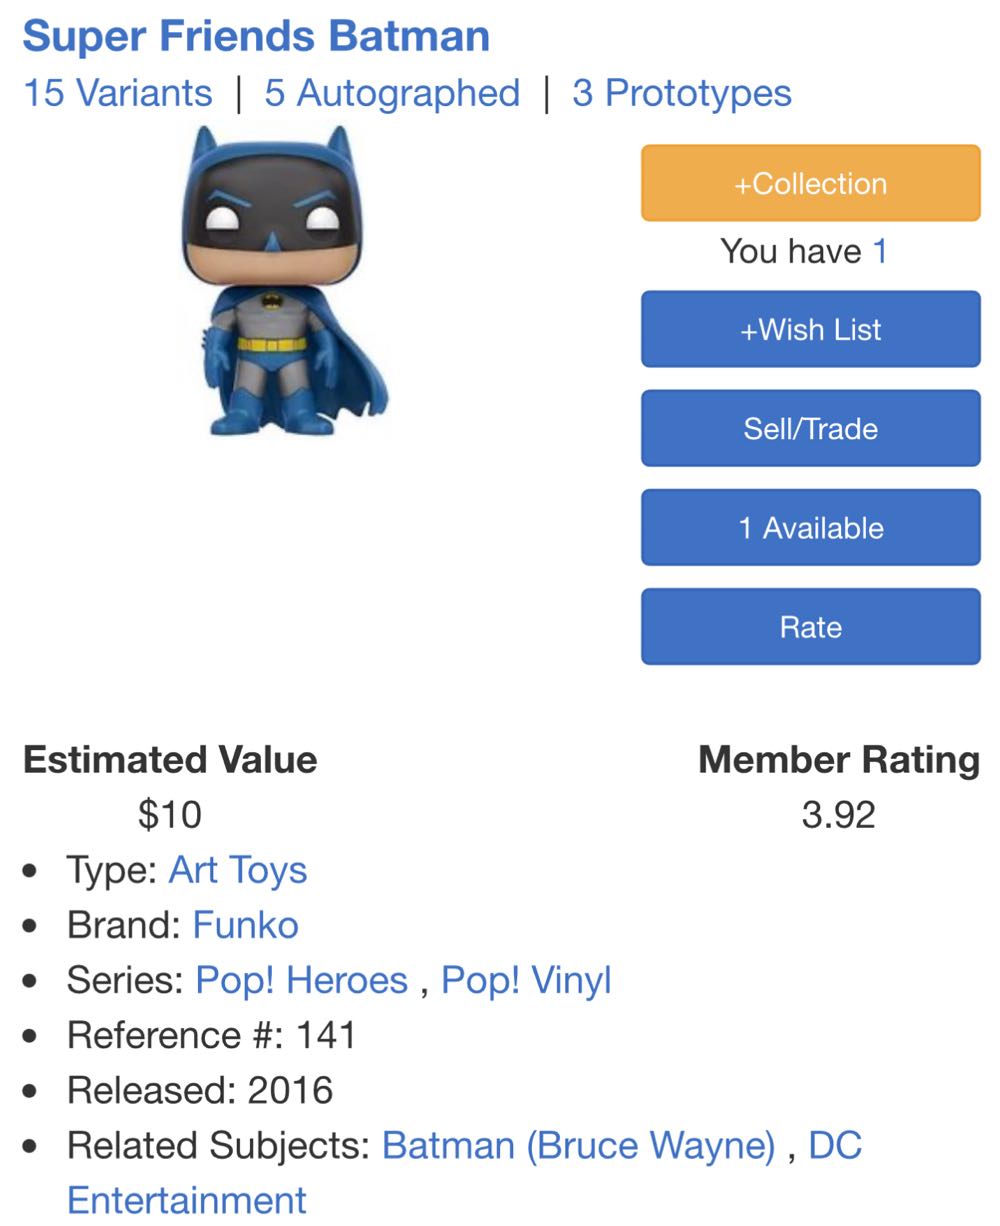Open the Pop! Vinyl series page

(527, 980)
